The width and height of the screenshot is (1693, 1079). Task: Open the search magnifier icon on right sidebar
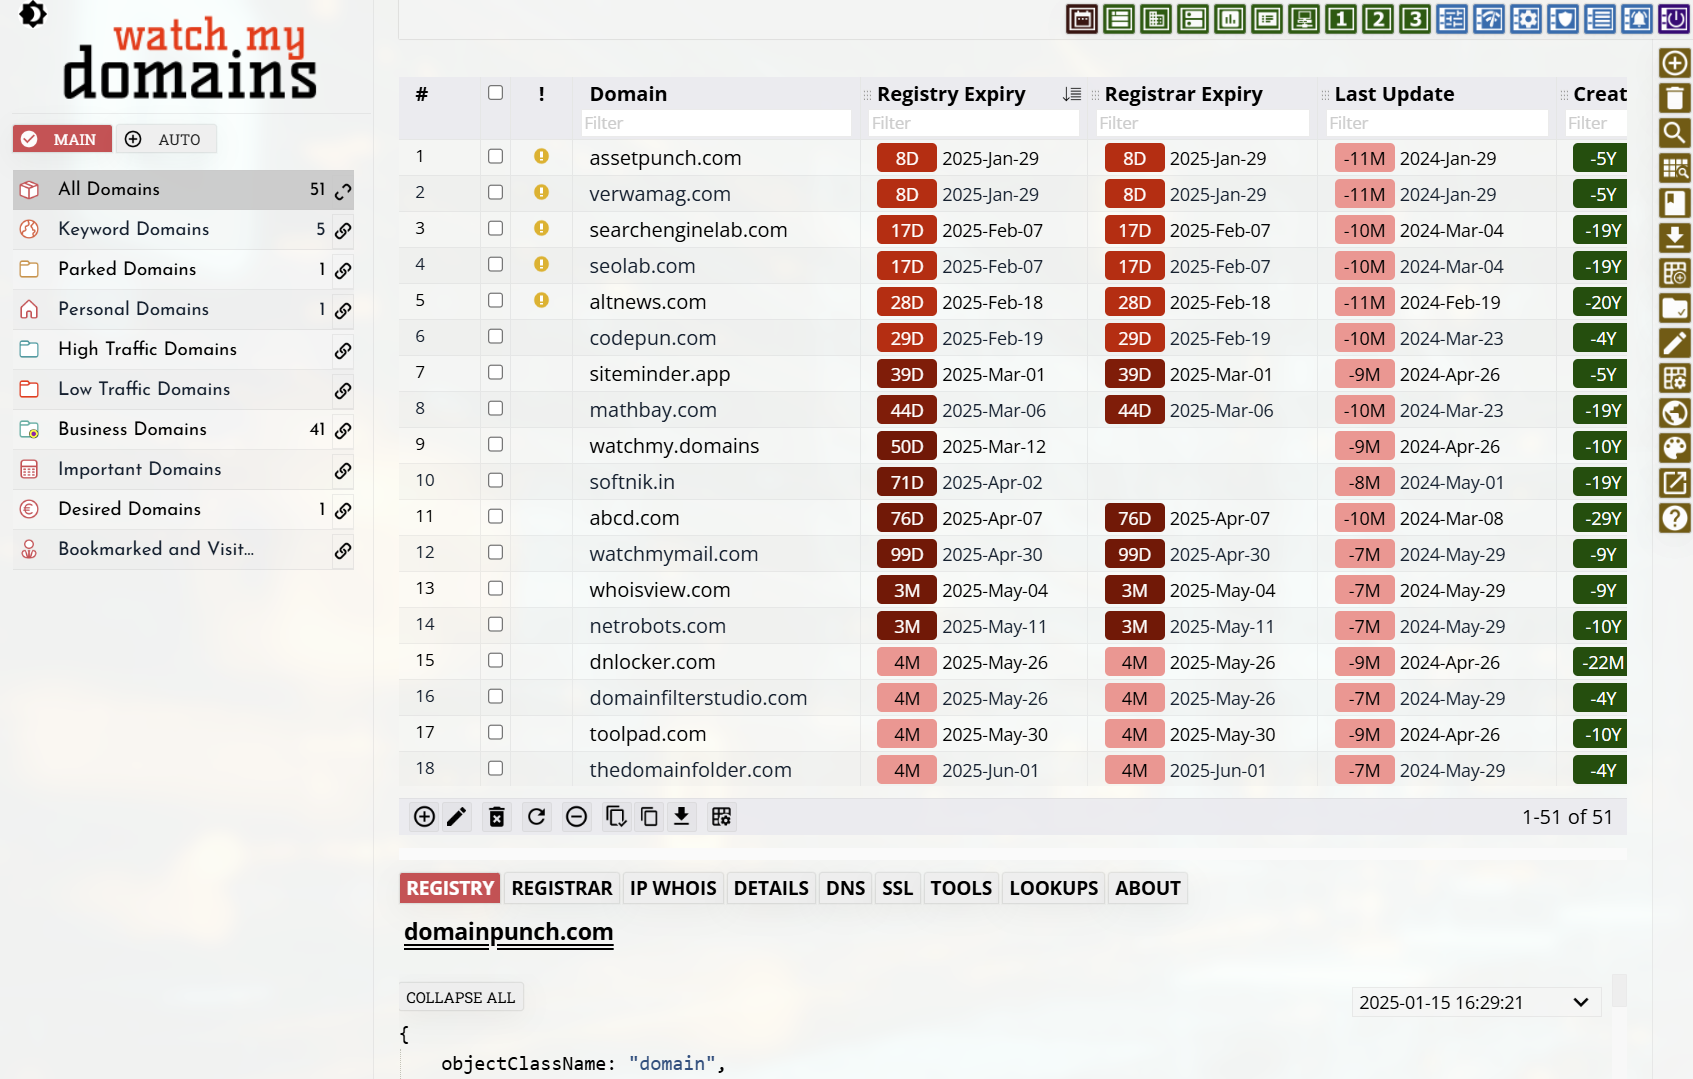tap(1675, 133)
